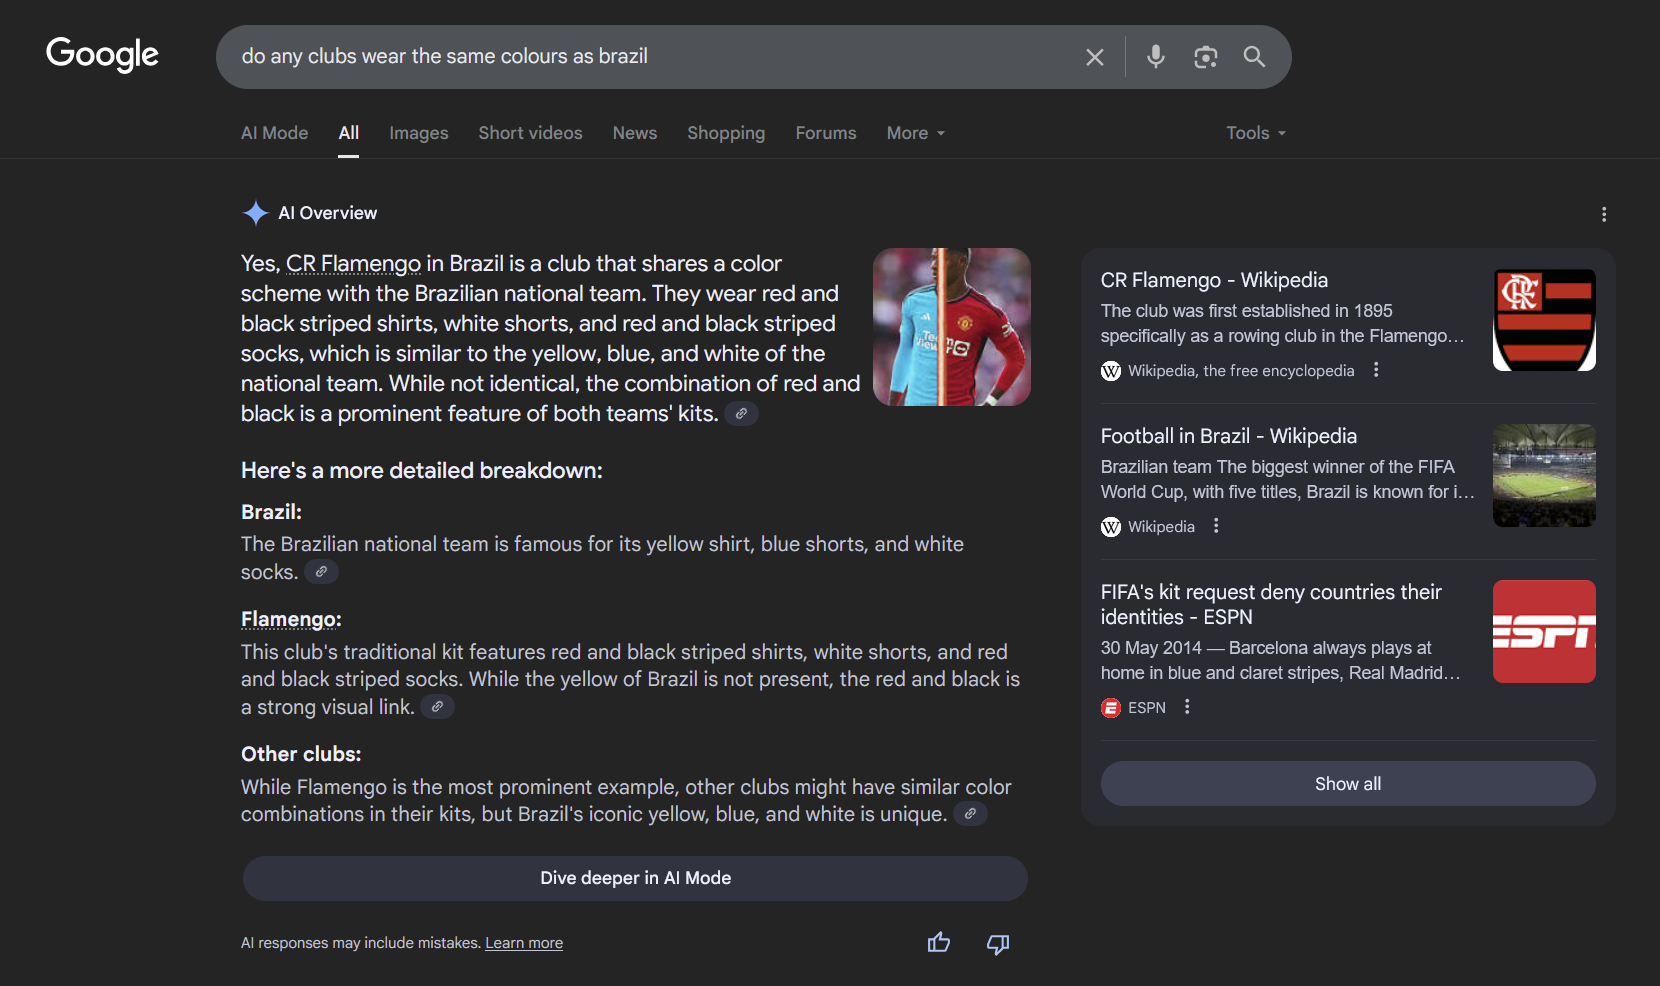Click the ESPN logo thumbnail
Image resolution: width=1660 pixels, height=986 pixels.
(x=1544, y=632)
